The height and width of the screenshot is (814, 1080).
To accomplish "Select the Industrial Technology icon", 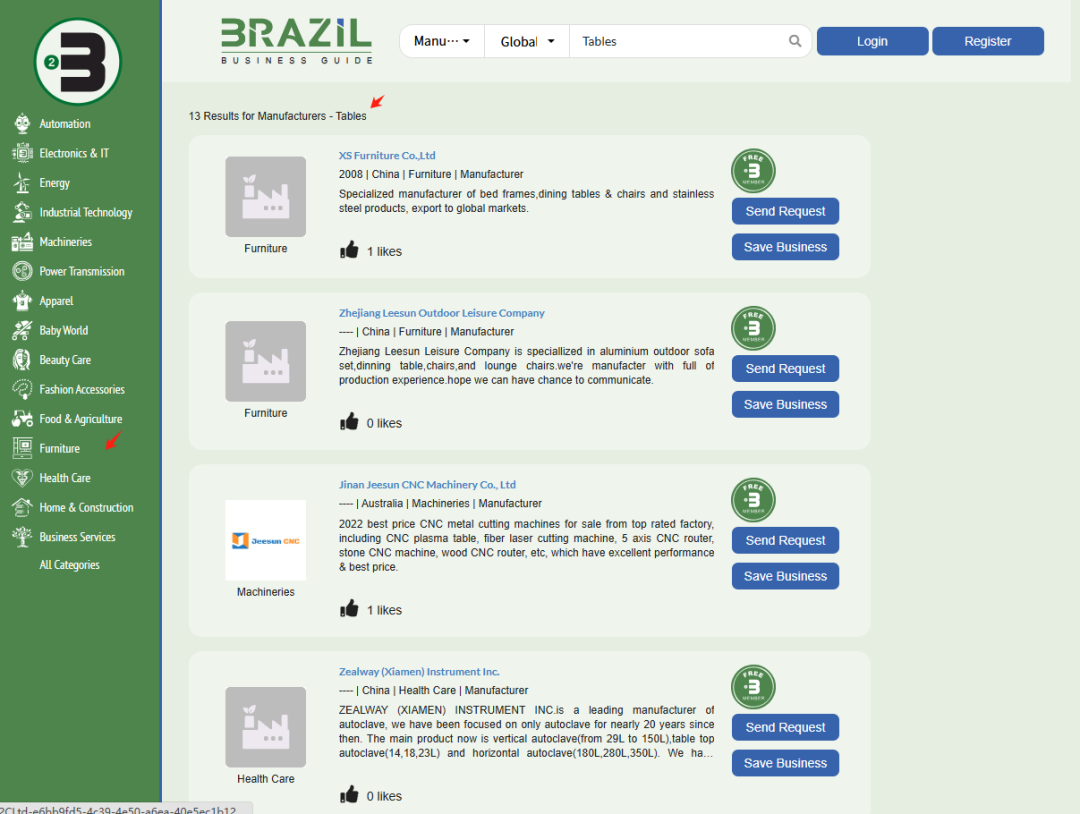I will pyautogui.click(x=22, y=212).
